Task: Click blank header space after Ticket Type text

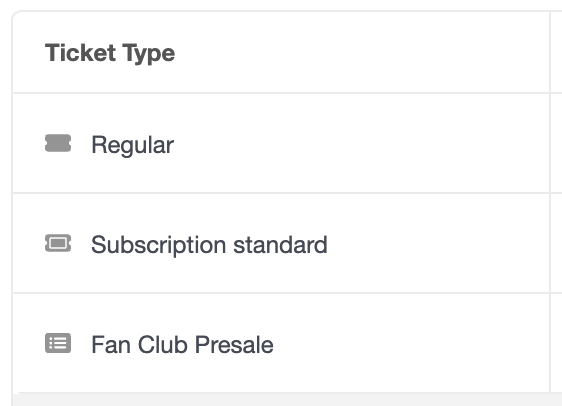Action: click(x=358, y=52)
